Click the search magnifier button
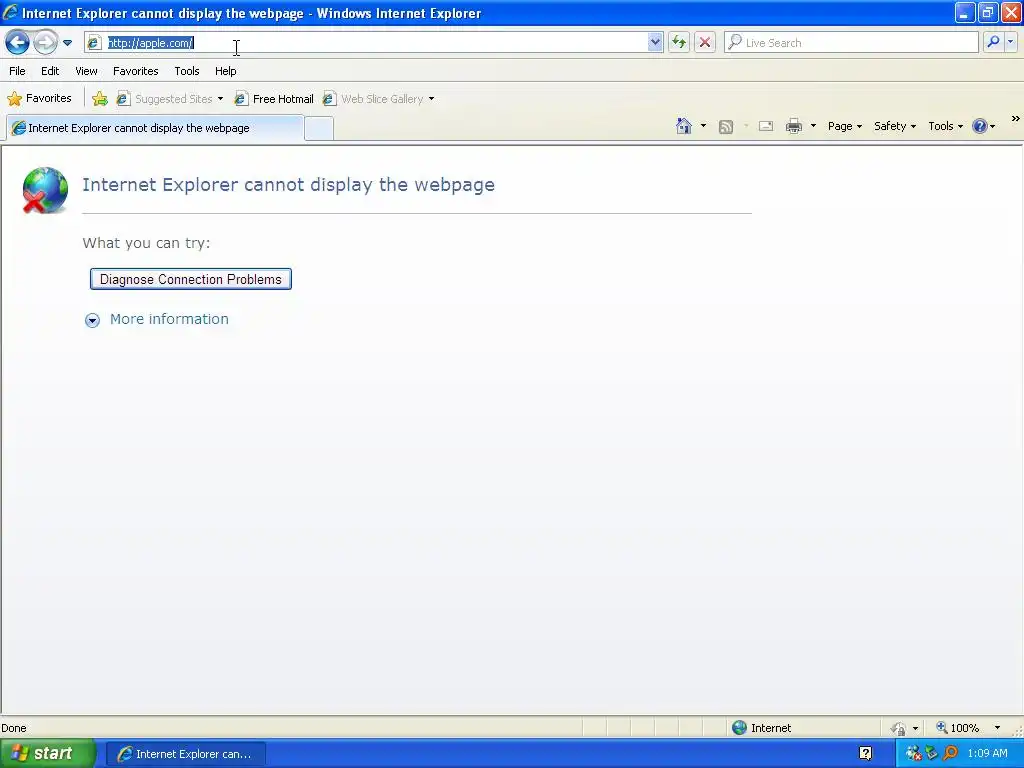Viewport: 1024px width, 768px height. (x=993, y=42)
